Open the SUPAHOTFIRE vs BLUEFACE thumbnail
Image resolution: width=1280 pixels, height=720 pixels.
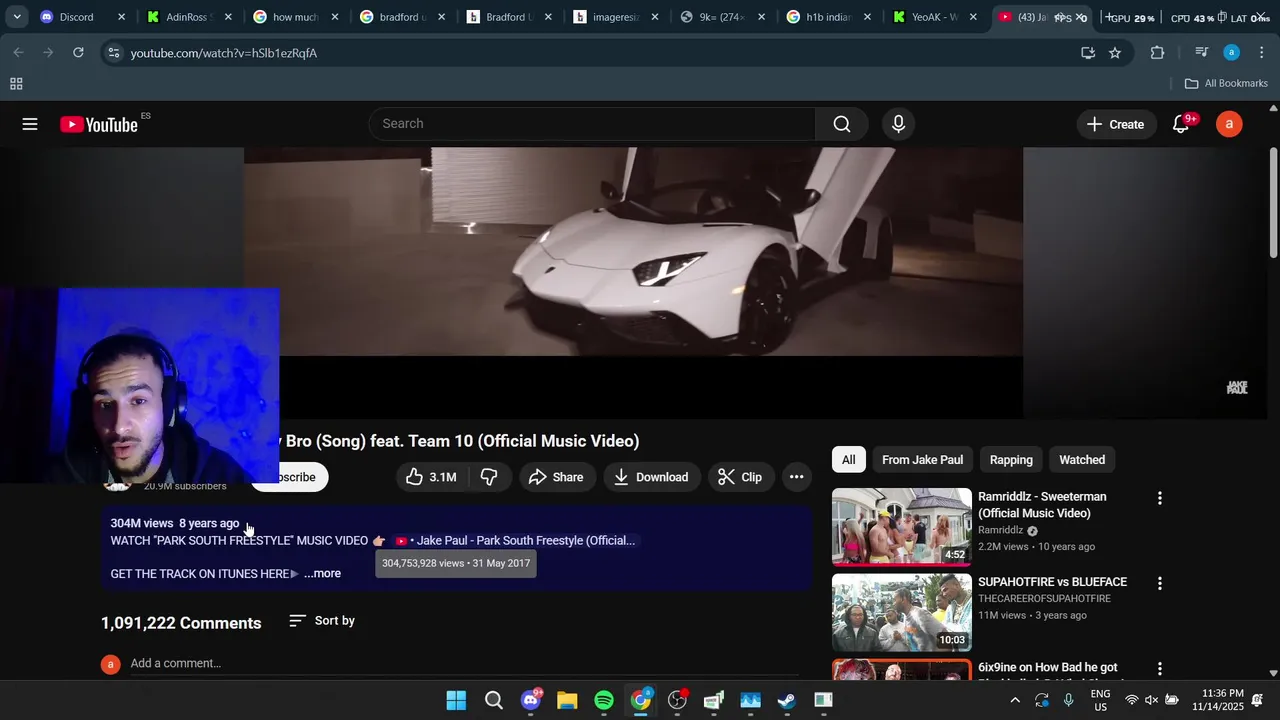901,612
